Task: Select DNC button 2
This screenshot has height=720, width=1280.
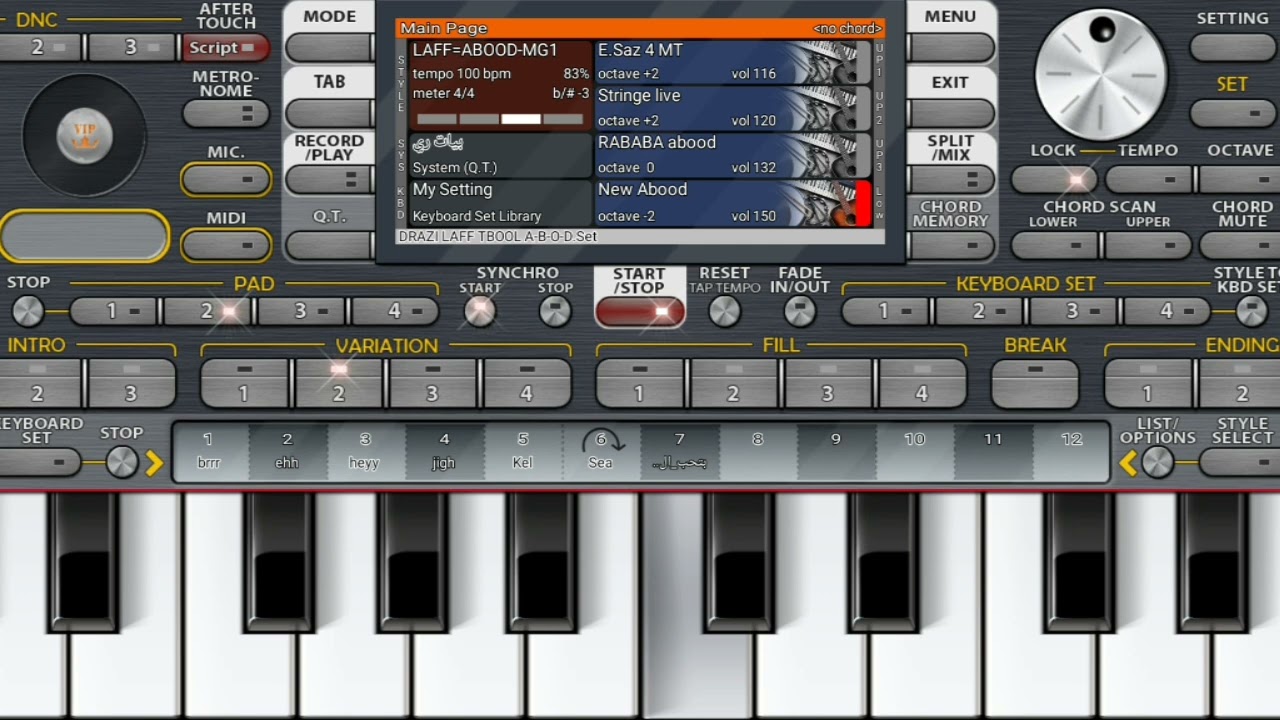Action: pos(40,47)
